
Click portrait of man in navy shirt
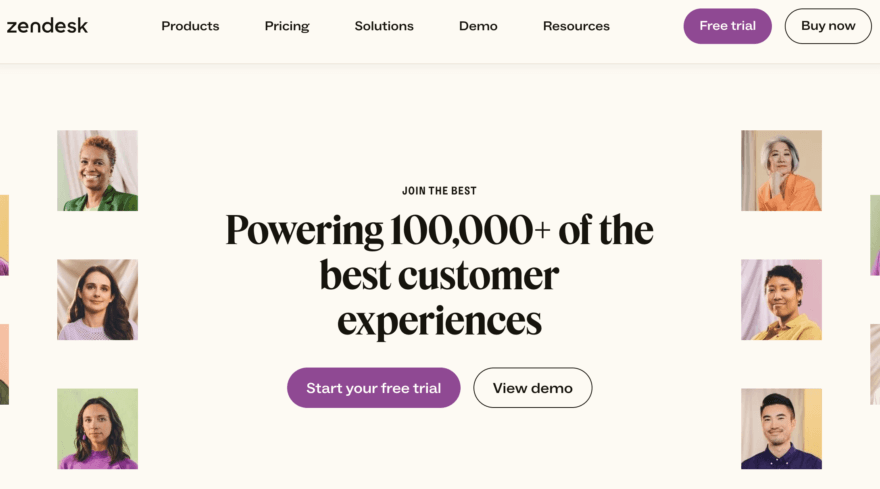click(781, 429)
